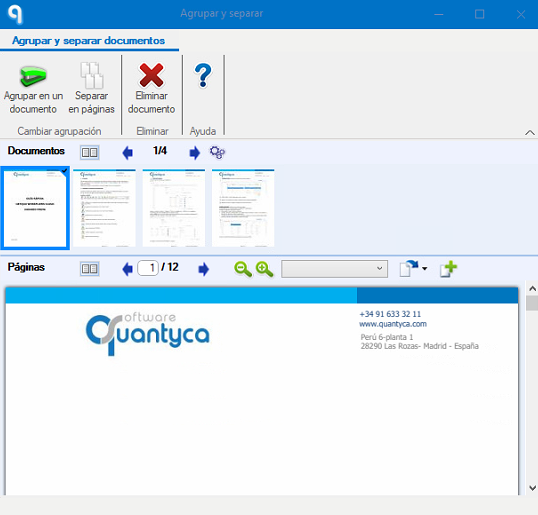Select Agrupar y separar documentos tab
The height and width of the screenshot is (515, 538).
coord(89,40)
